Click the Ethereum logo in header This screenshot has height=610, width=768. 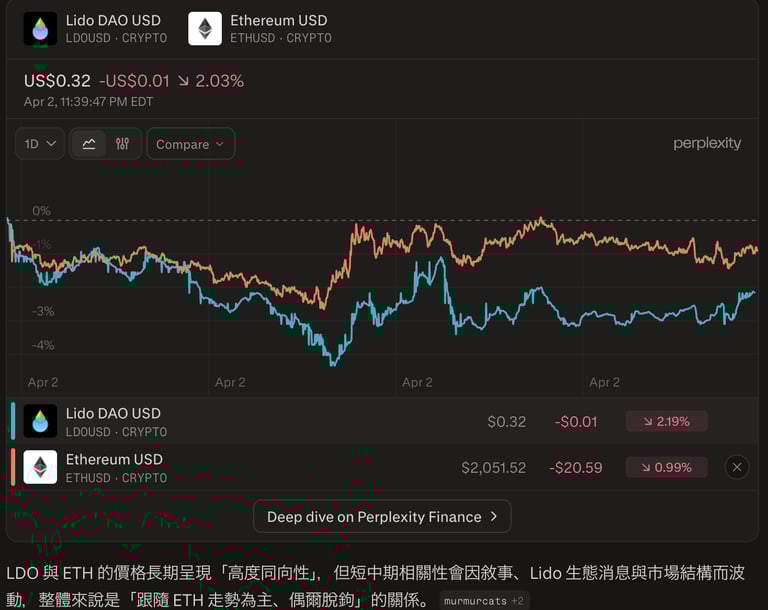click(205, 29)
